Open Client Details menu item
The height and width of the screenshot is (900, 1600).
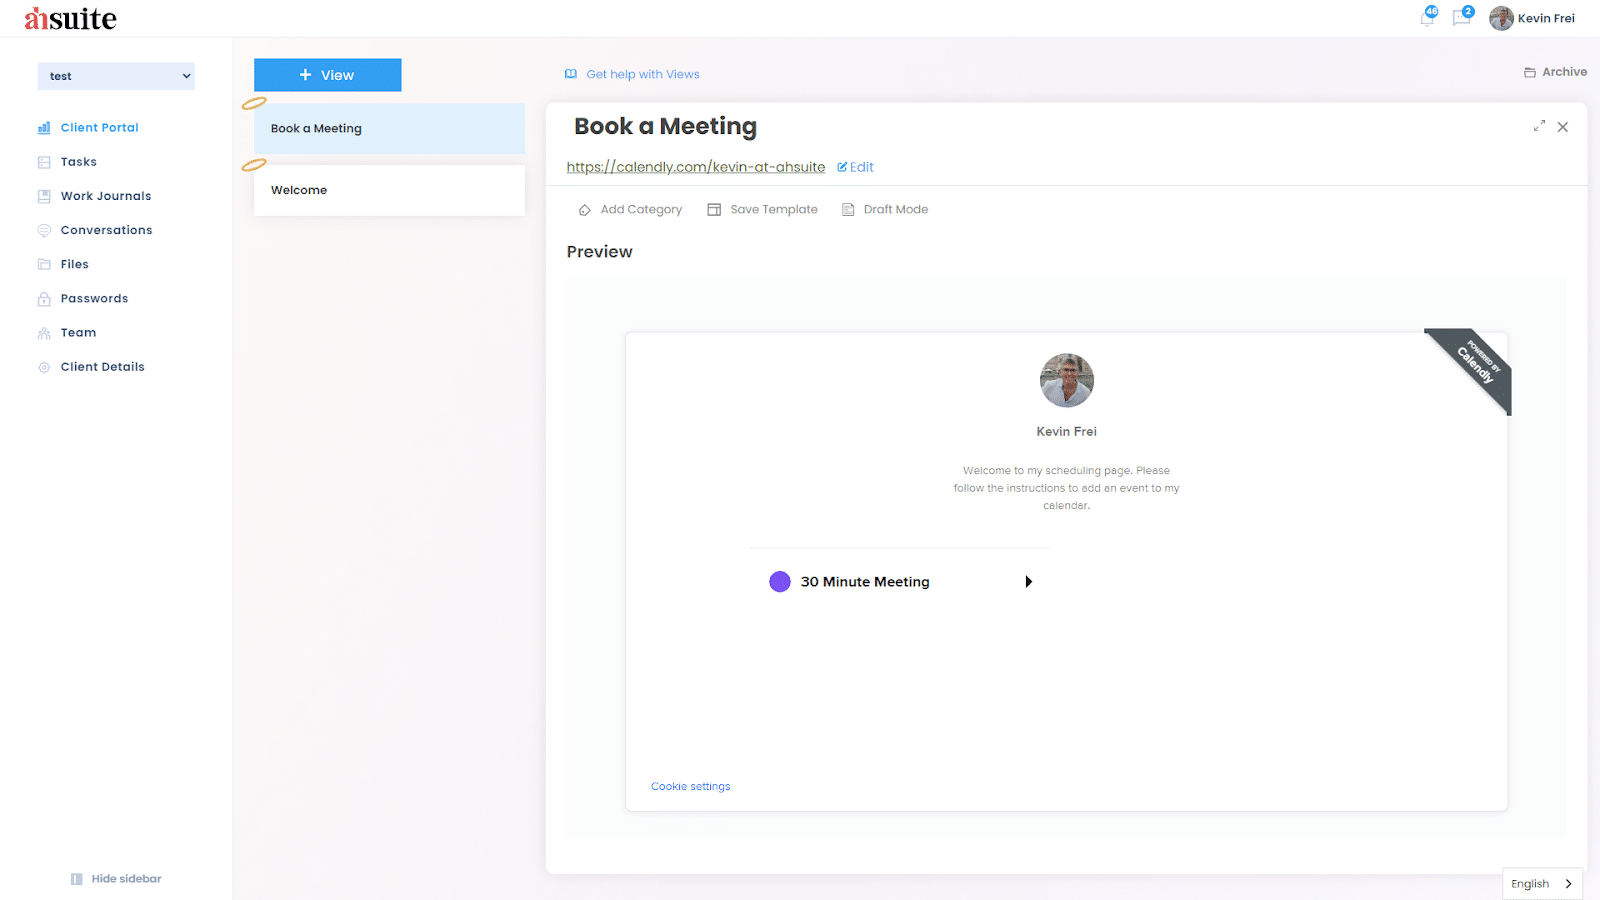[x=102, y=367]
